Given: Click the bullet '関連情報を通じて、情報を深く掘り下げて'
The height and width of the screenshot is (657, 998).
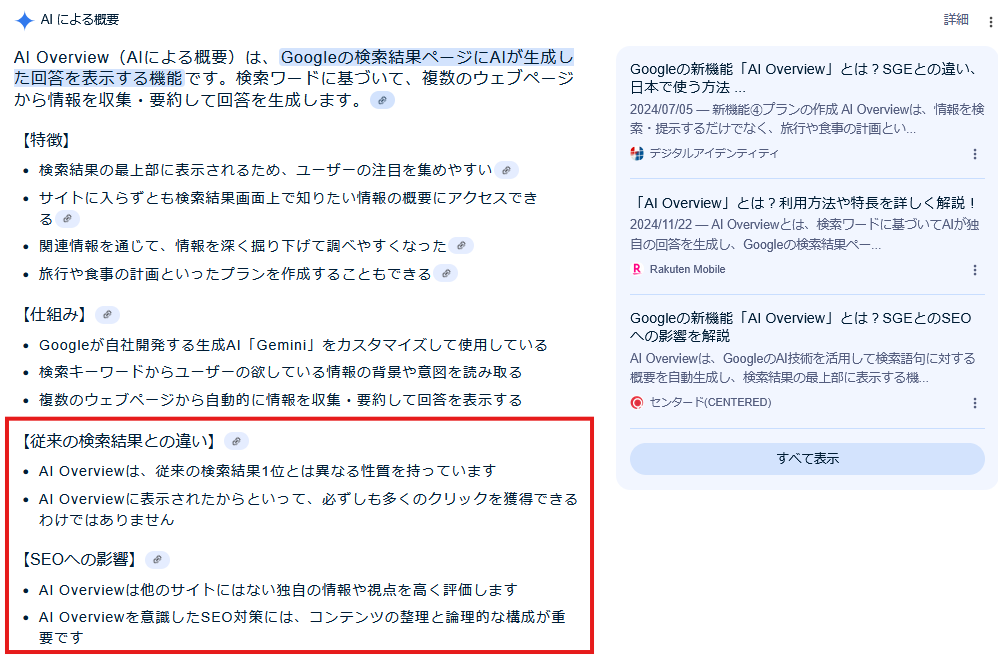Looking at the screenshot, I should click(242, 245).
